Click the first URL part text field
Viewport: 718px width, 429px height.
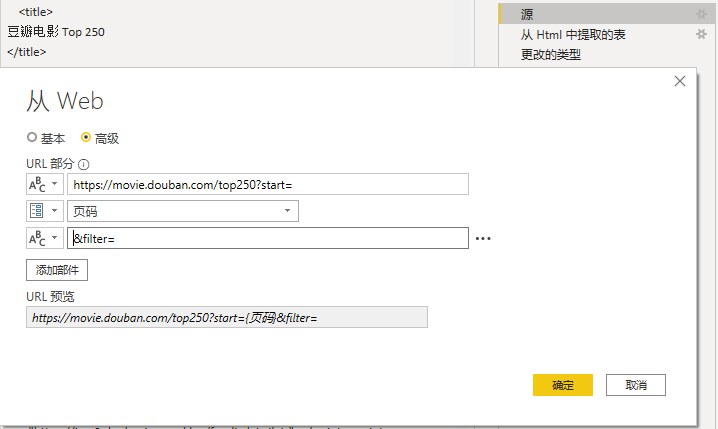(x=268, y=184)
